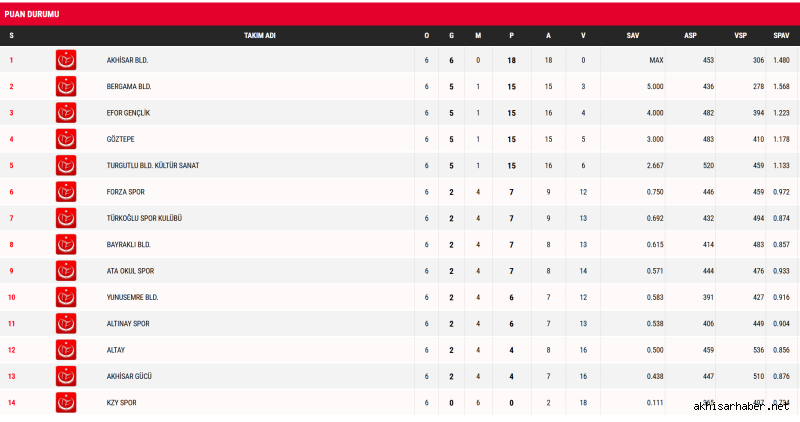Screen dimensions: 800x422
Task: Click the Altınay Spor team name
Action: coord(128,323)
